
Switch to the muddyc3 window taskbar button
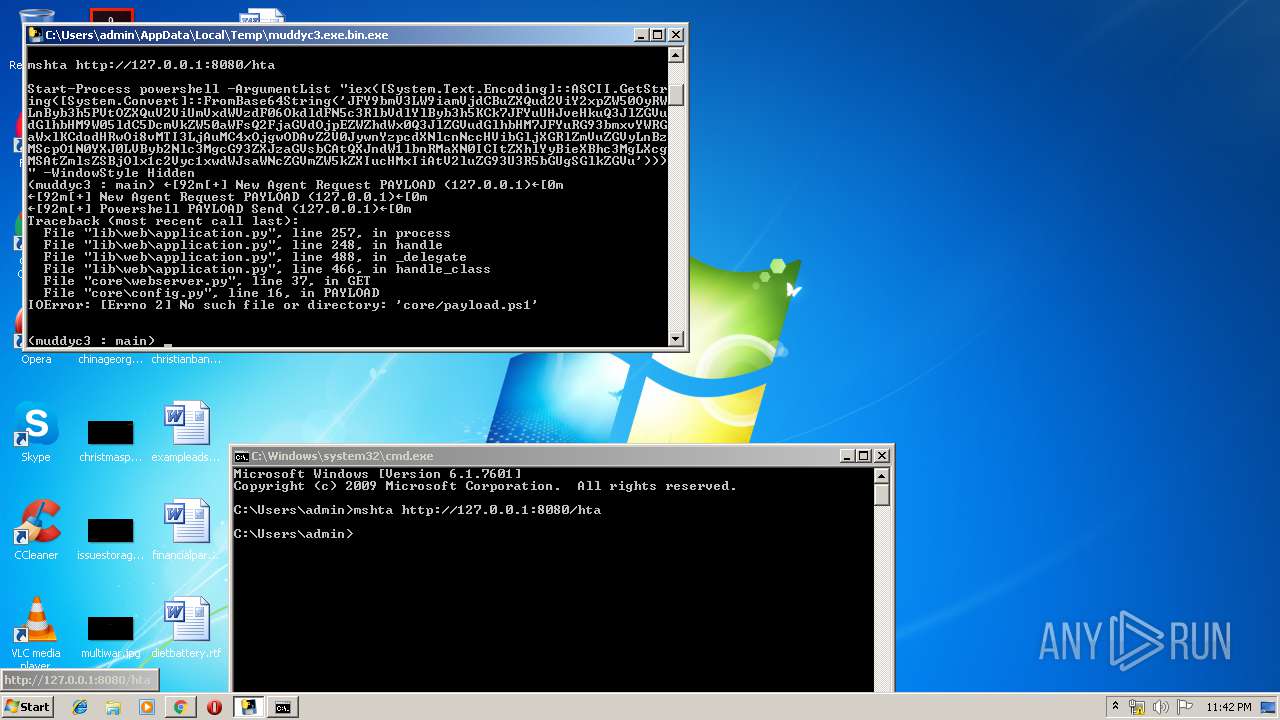click(x=248, y=707)
